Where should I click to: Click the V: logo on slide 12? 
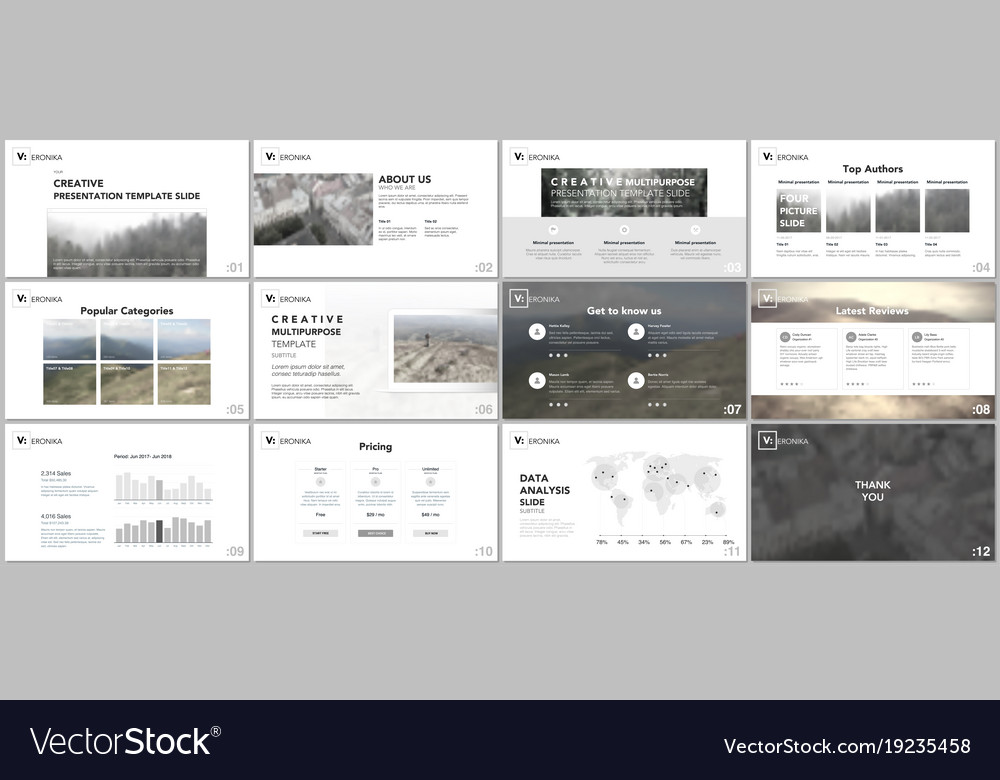[767, 441]
